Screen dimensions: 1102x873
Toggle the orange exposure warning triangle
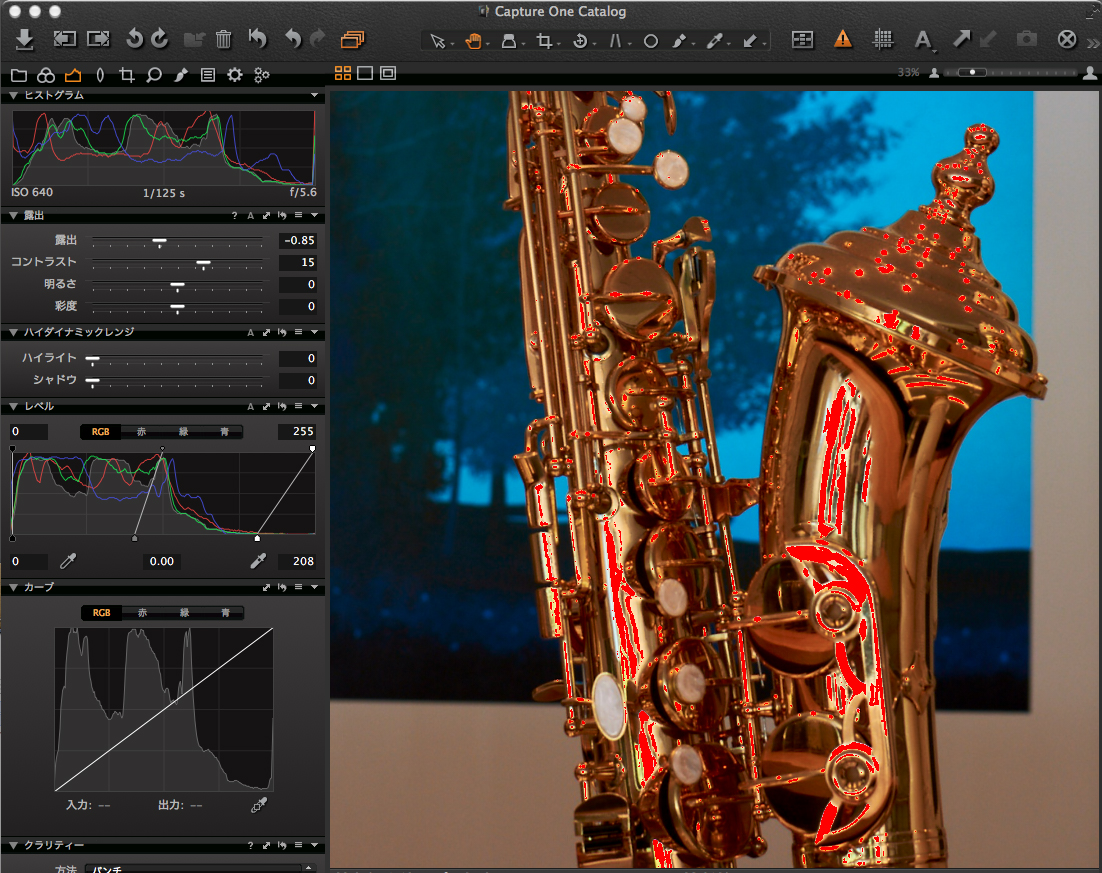click(843, 40)
